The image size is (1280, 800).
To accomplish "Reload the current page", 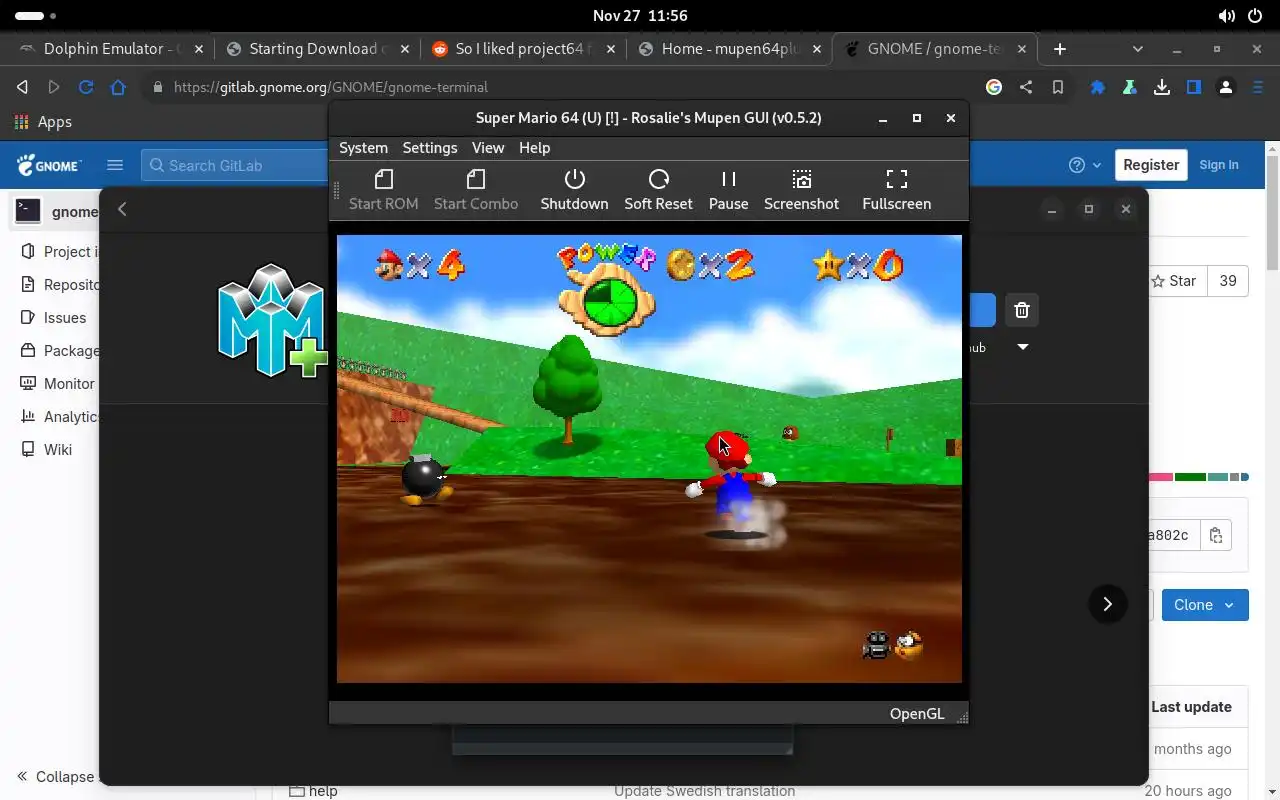I will (86, 87).
